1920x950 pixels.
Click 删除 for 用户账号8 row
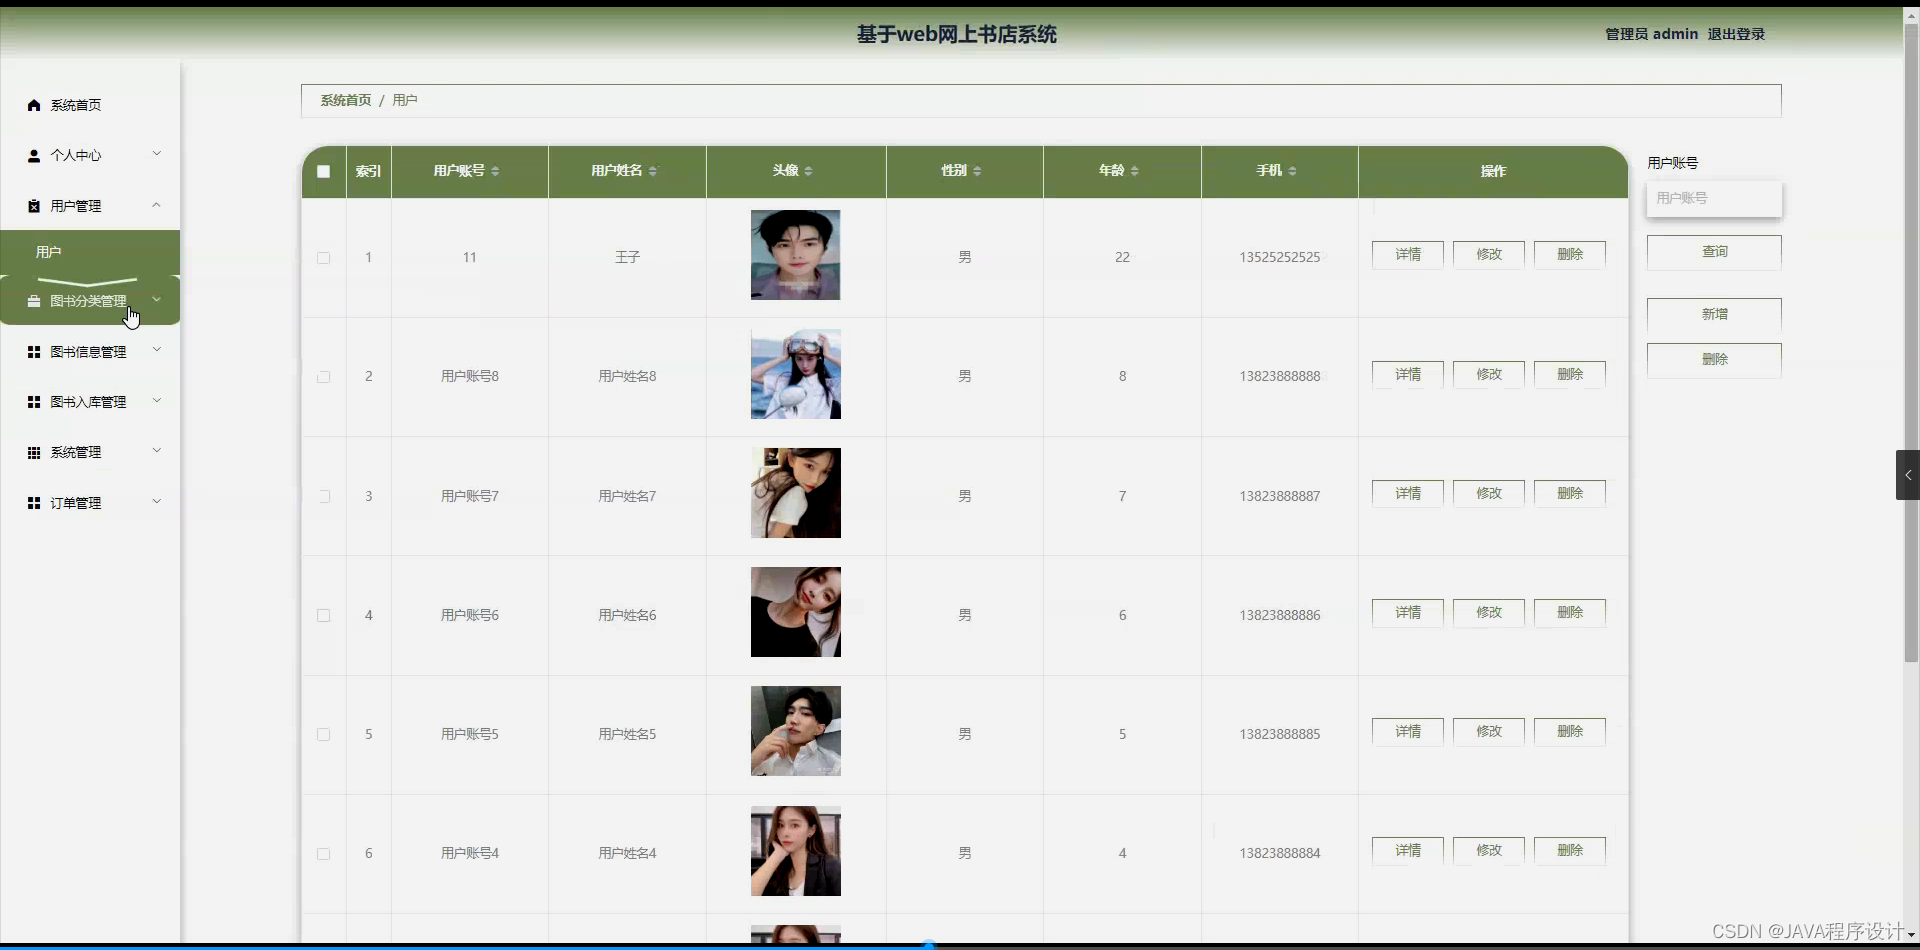(x=1570, y=375)
